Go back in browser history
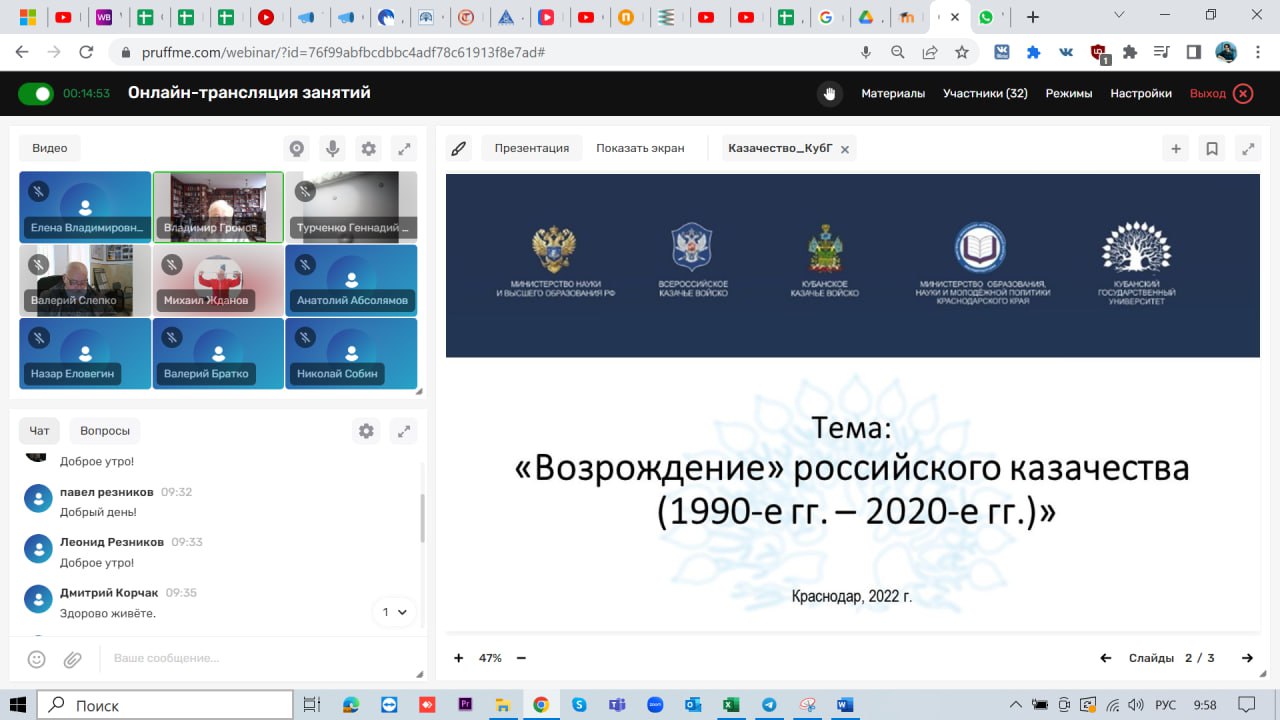The image size is (1280, 720). click(22, 52)
